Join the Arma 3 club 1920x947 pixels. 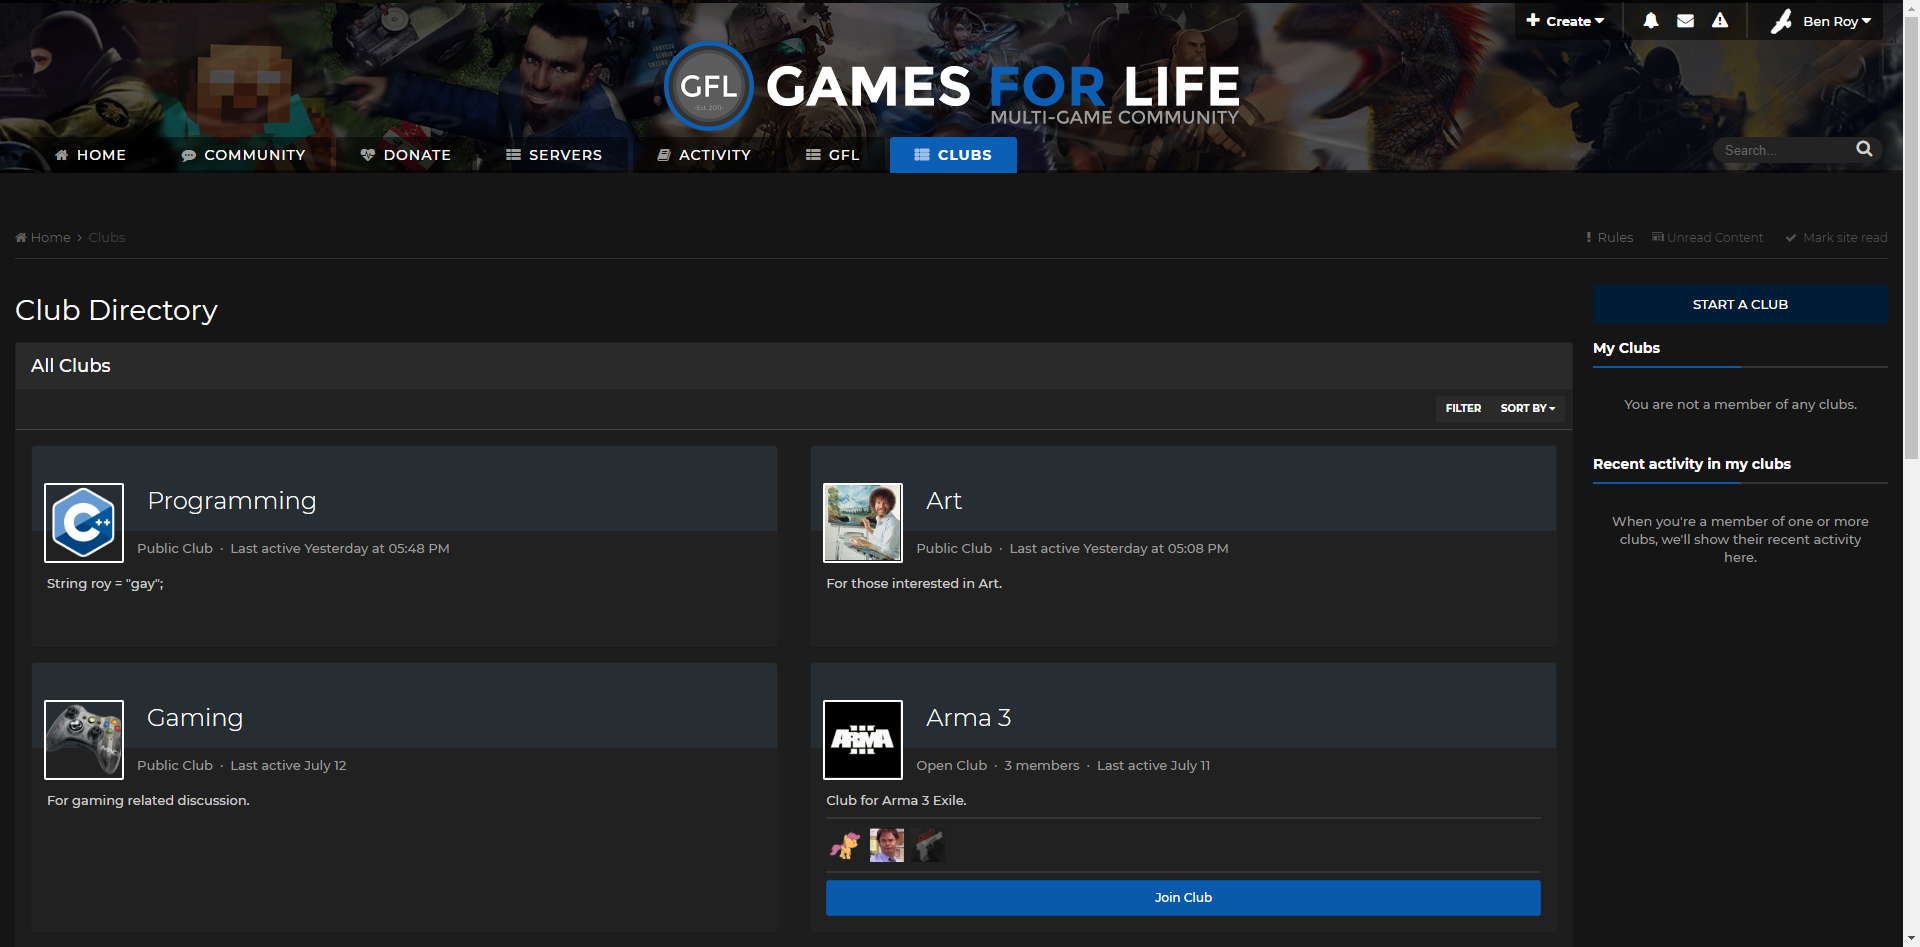click(1183, 898)
